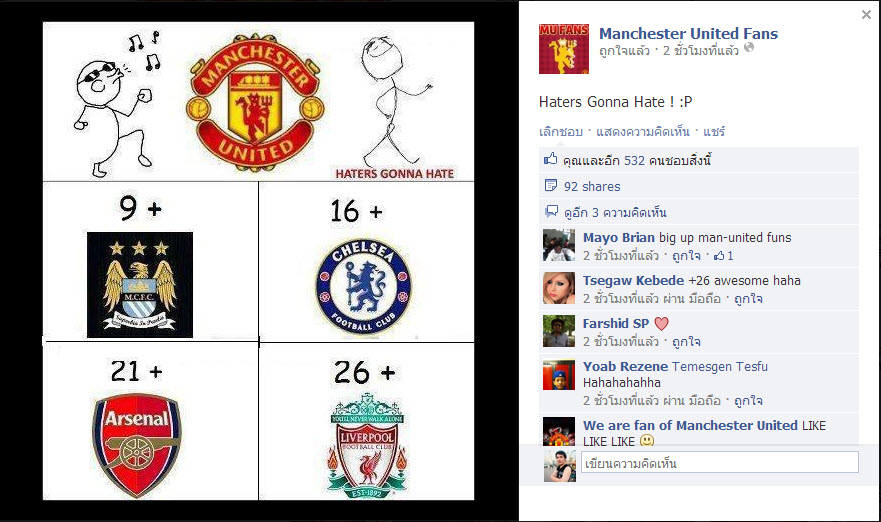Click the small like-count thumb on Mayo Brian's comment
The image size is (881, 522).
coord(719,256)
